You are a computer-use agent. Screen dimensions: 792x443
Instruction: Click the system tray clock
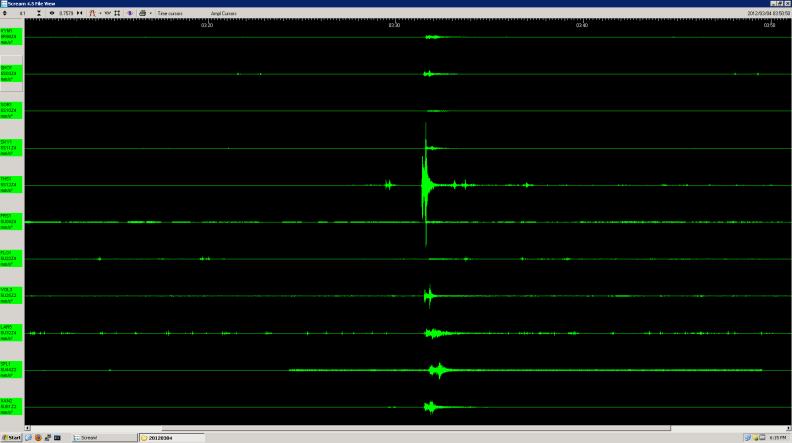(778, 437)
